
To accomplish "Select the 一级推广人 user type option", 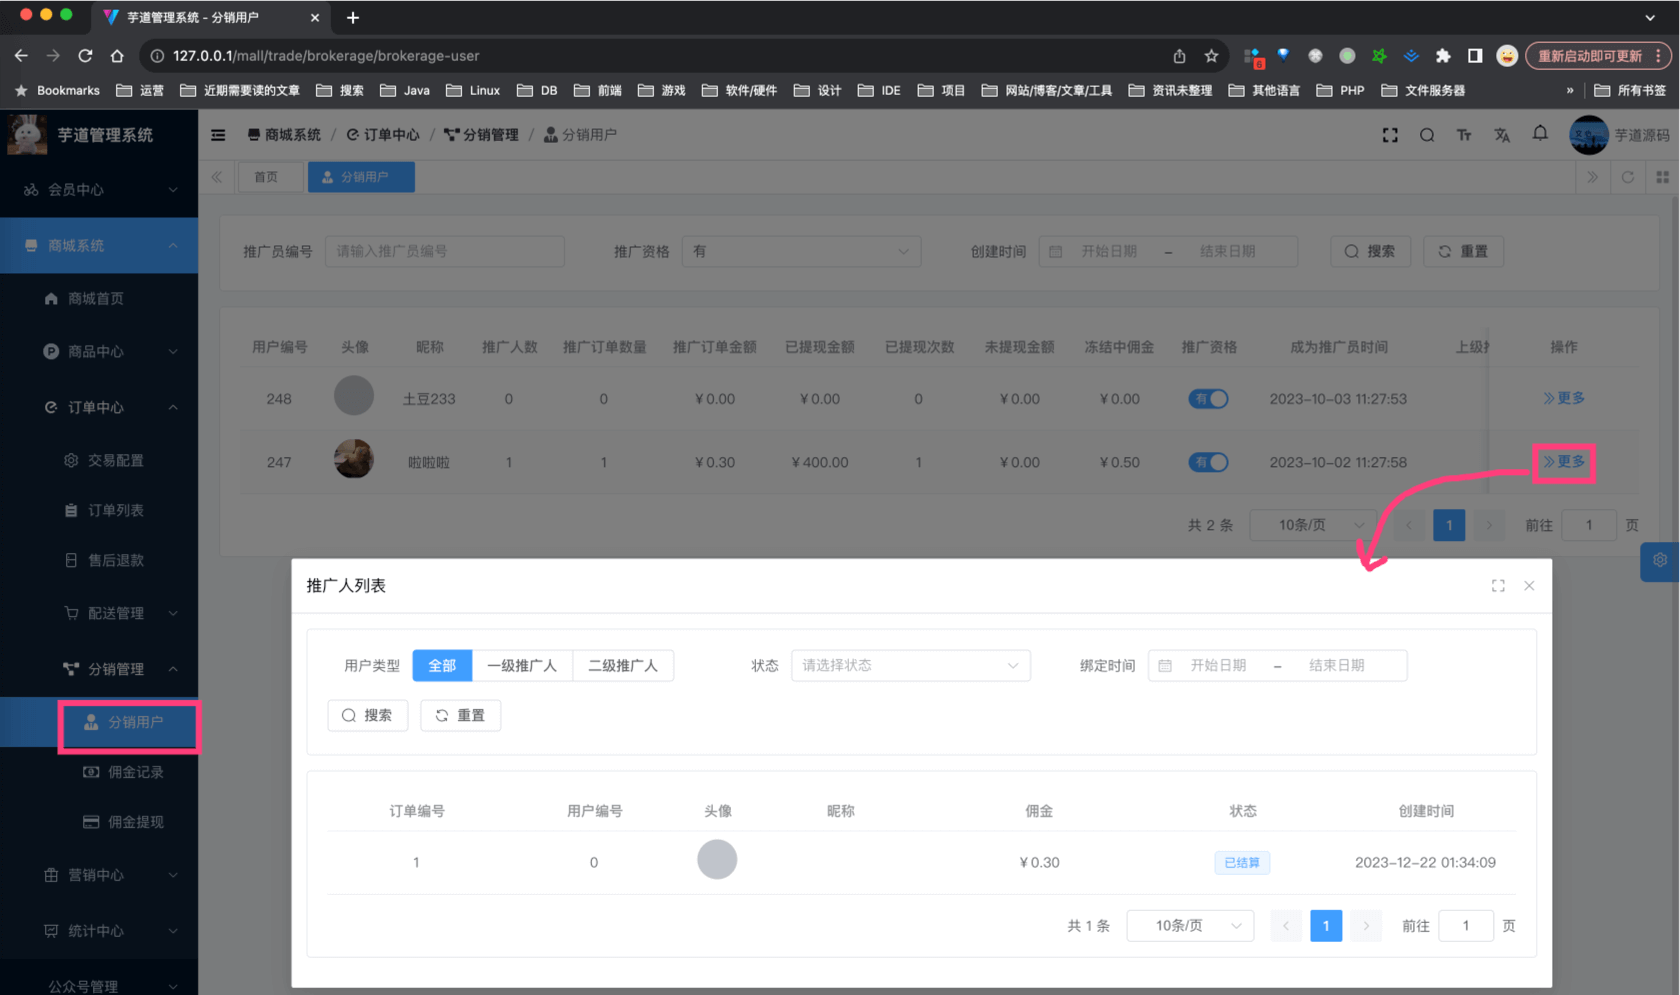I will [x=523, y=665].
